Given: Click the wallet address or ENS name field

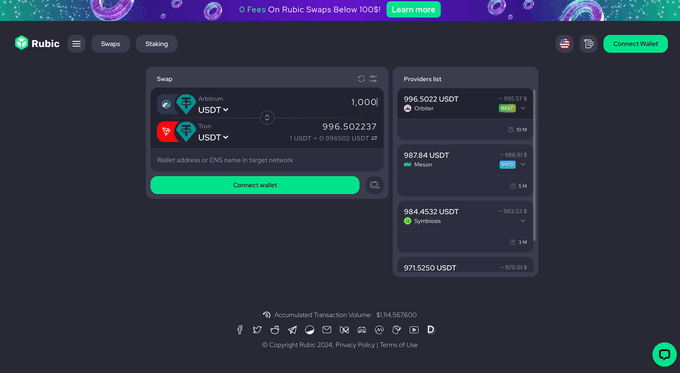Looking at the screenshot, I should [267, 160].
